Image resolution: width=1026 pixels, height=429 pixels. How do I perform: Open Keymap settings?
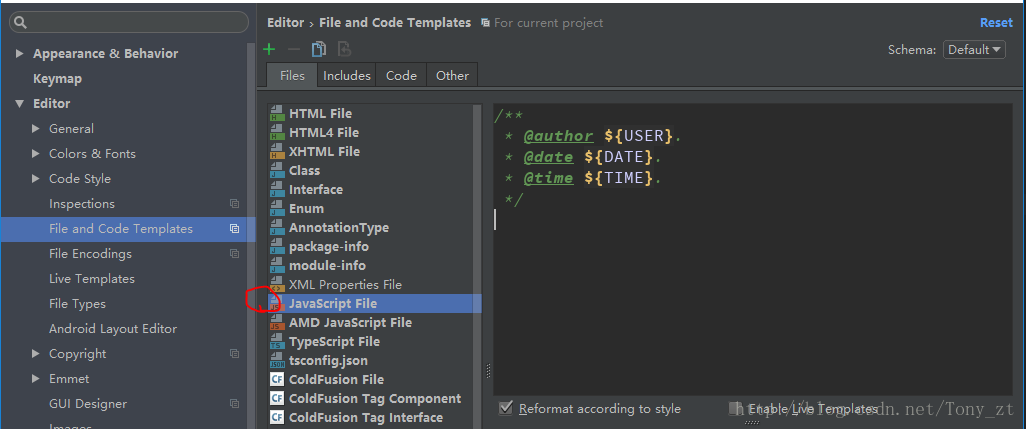pyautogui.click(x=58, y=78)
